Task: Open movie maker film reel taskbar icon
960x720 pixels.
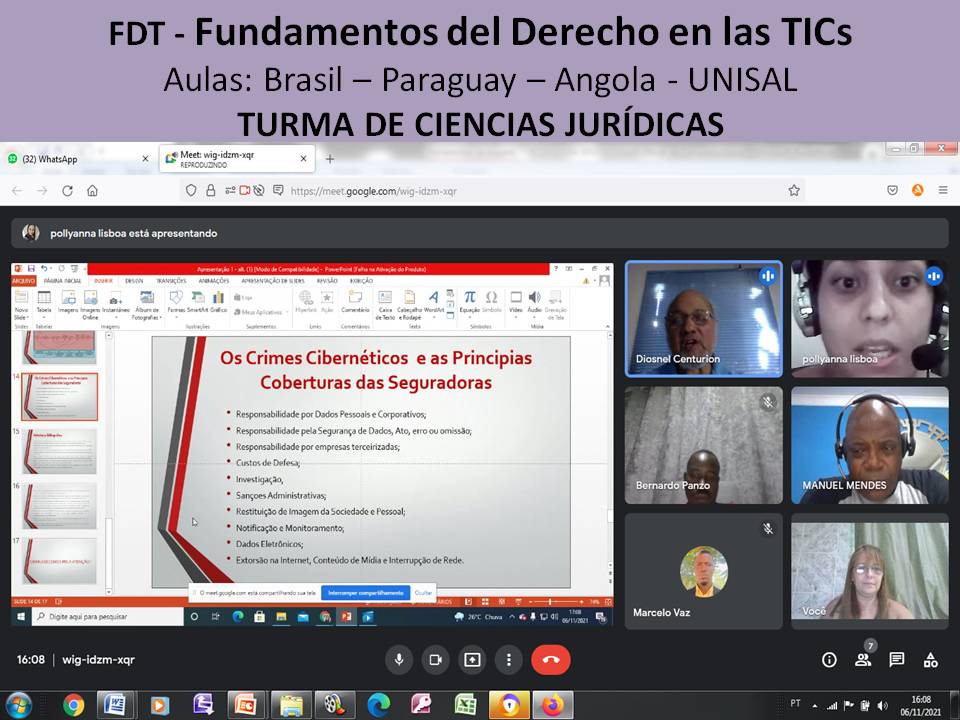Action: (x=334, y=705)
